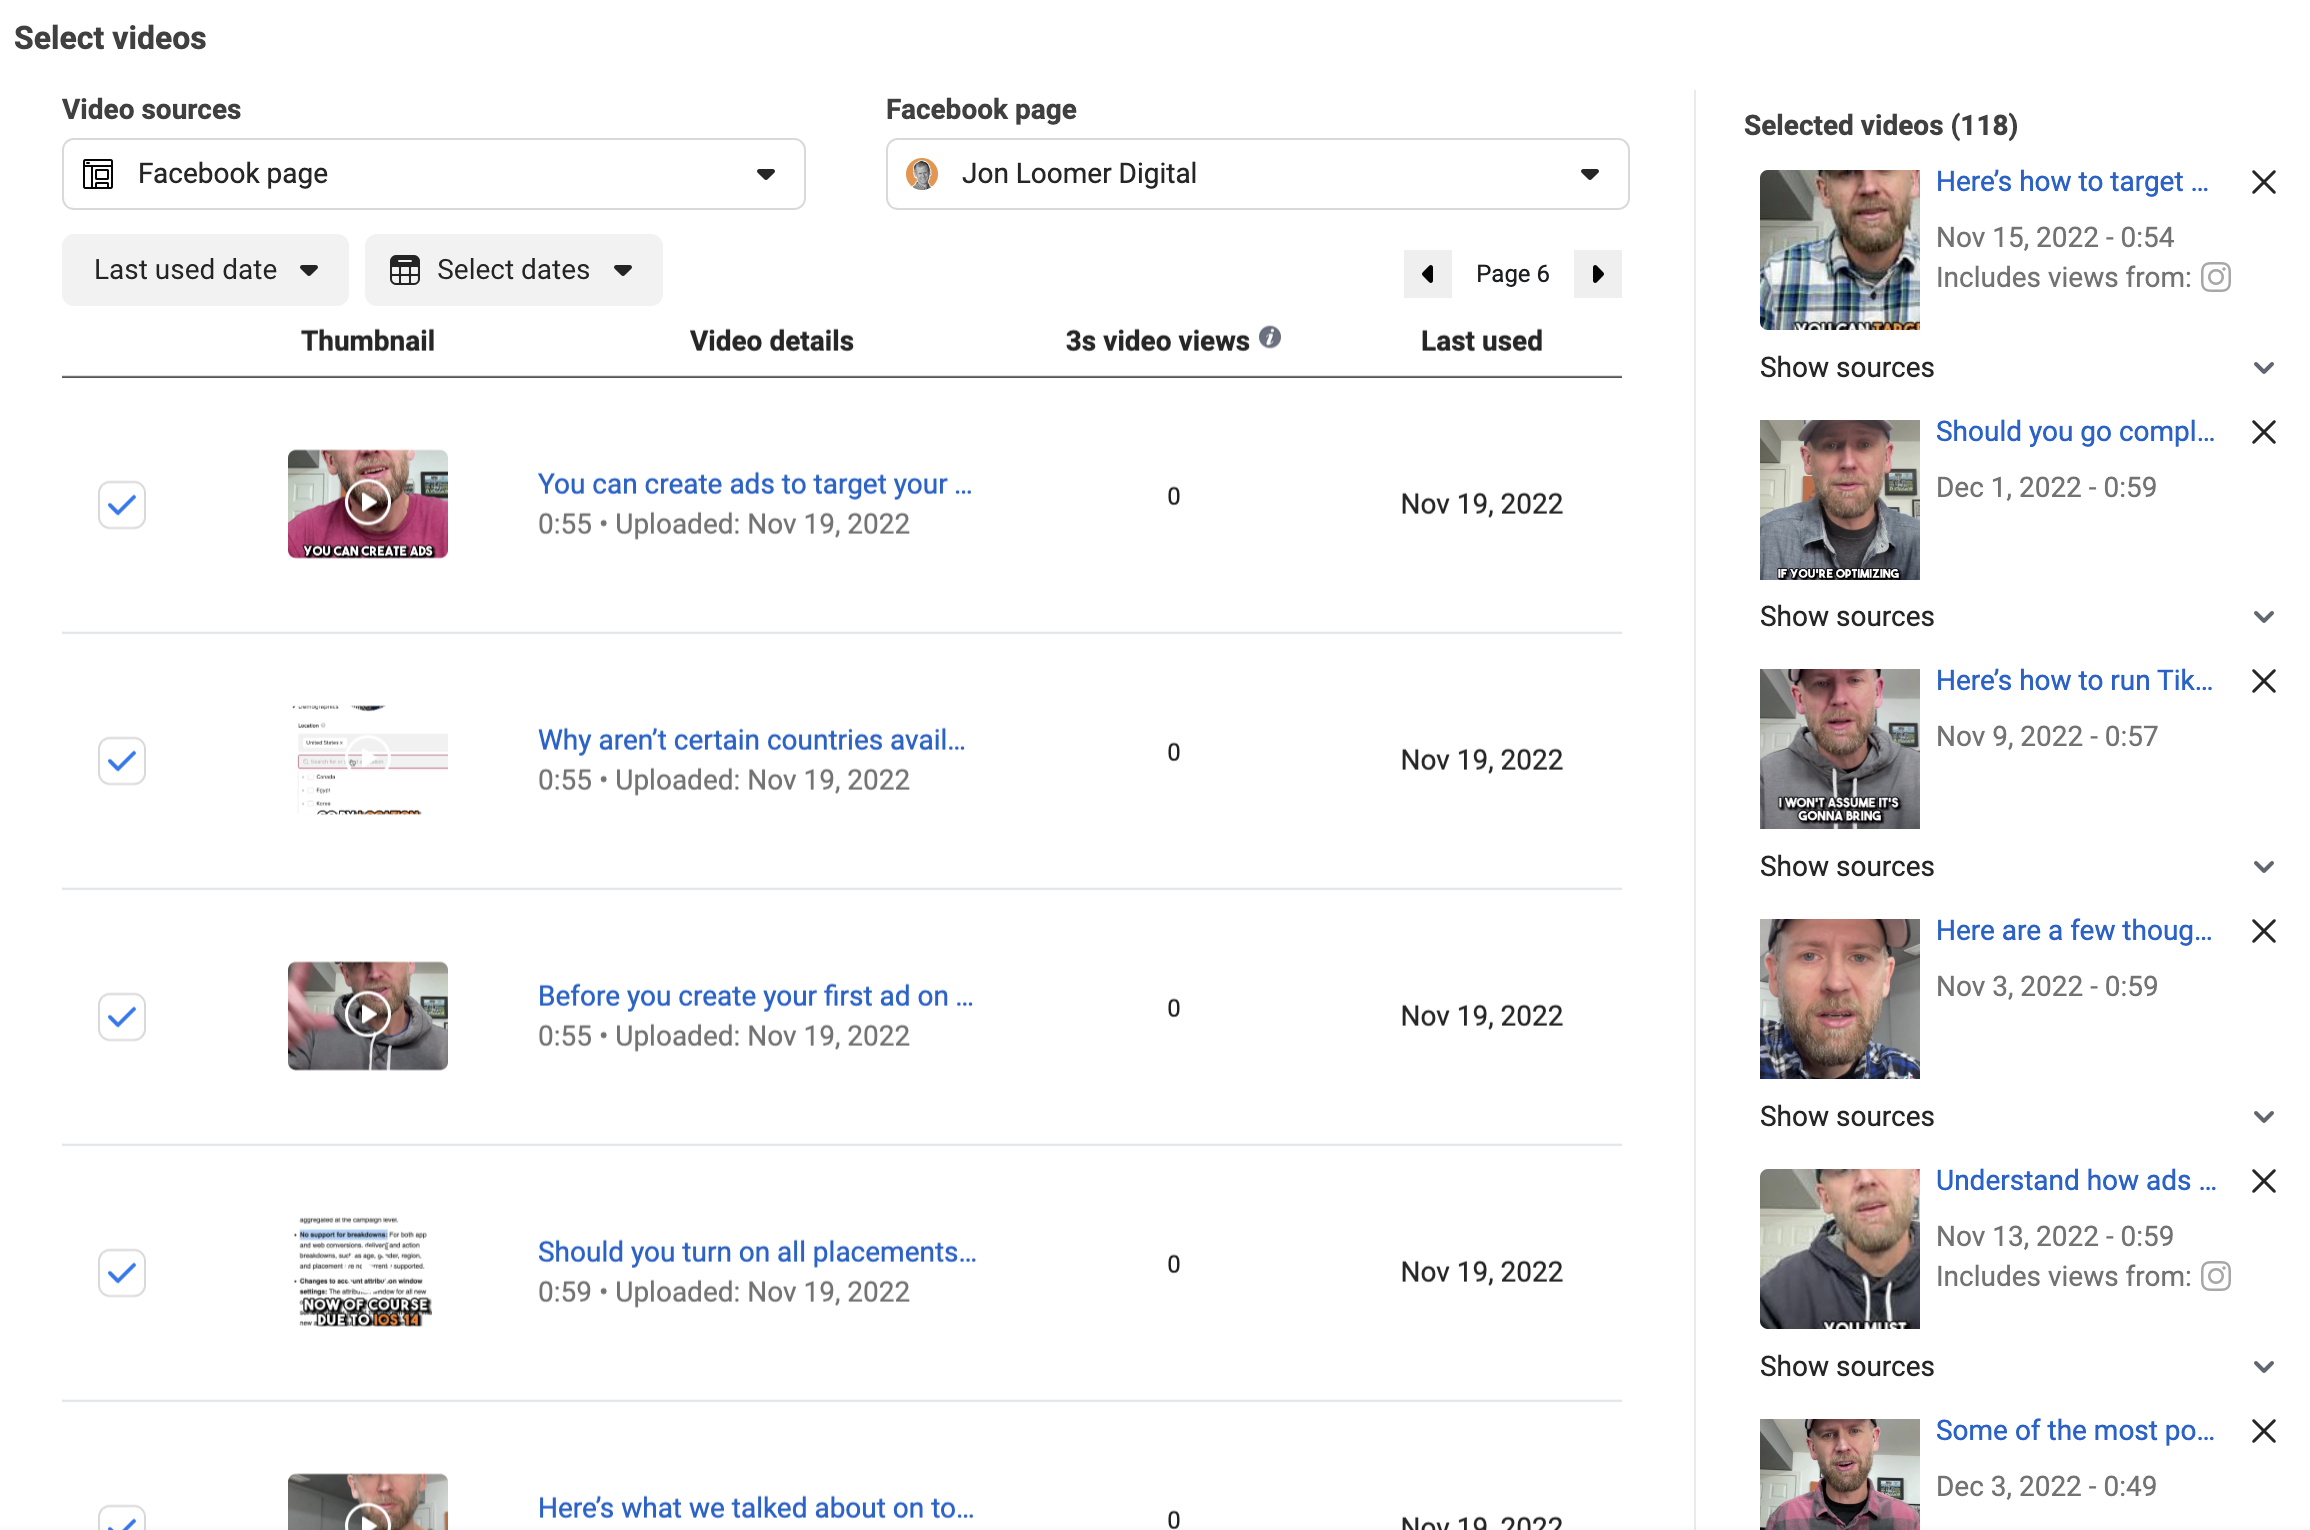Click selected thumbnail for Dec 3, 2022 video
2310x1530 pixels.
point(1840,1474)
